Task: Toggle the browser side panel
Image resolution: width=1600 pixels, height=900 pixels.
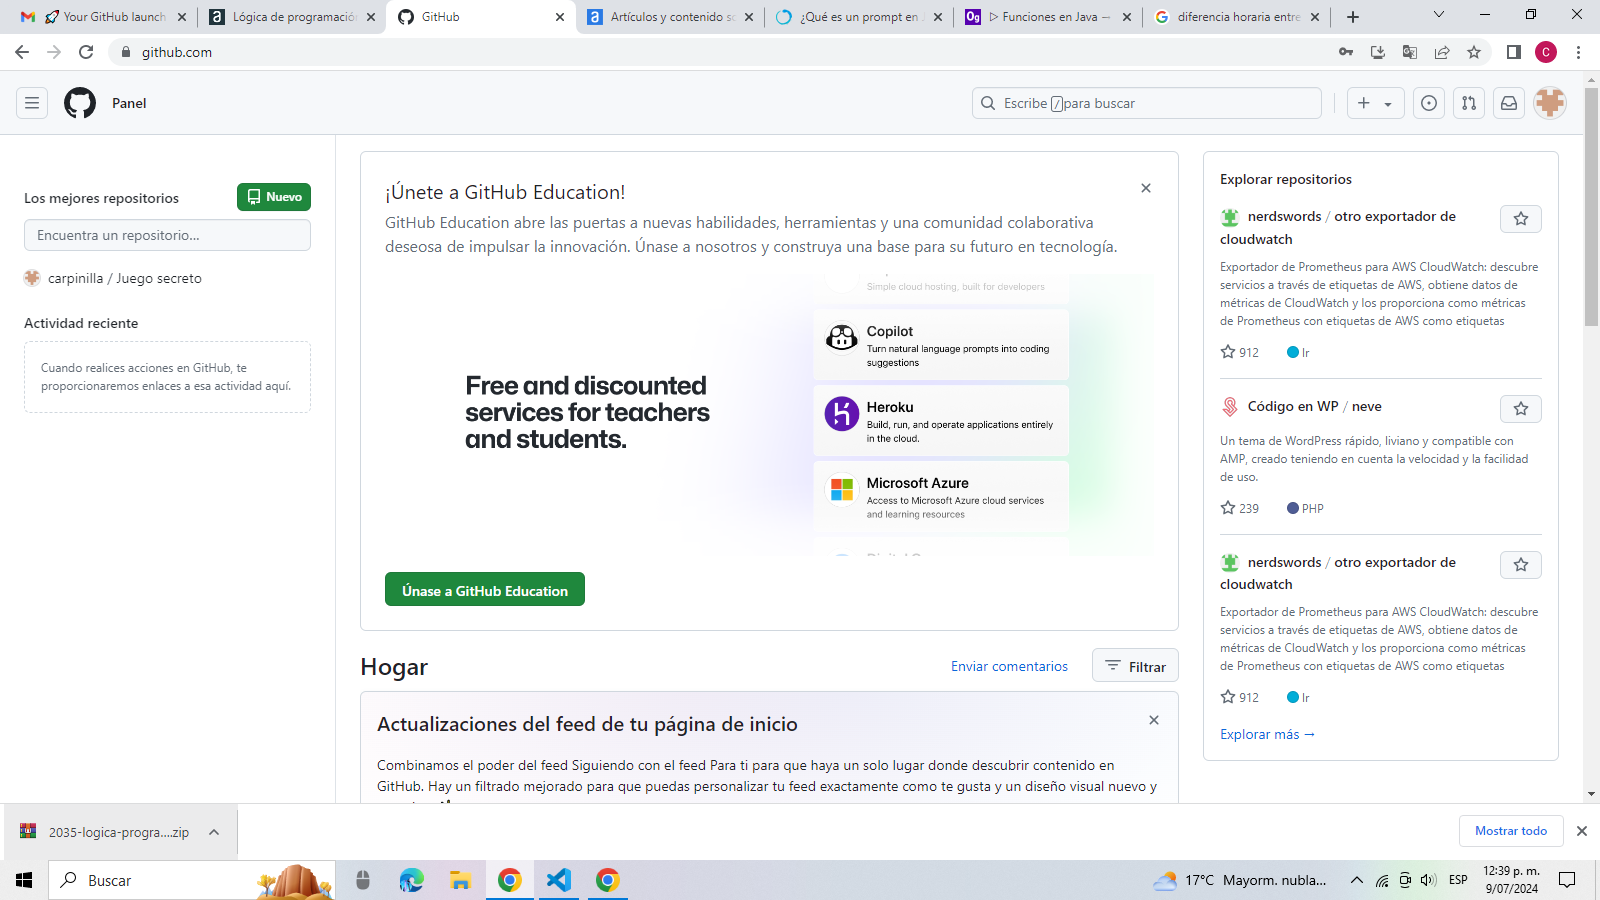Action: pos(1514,52)
